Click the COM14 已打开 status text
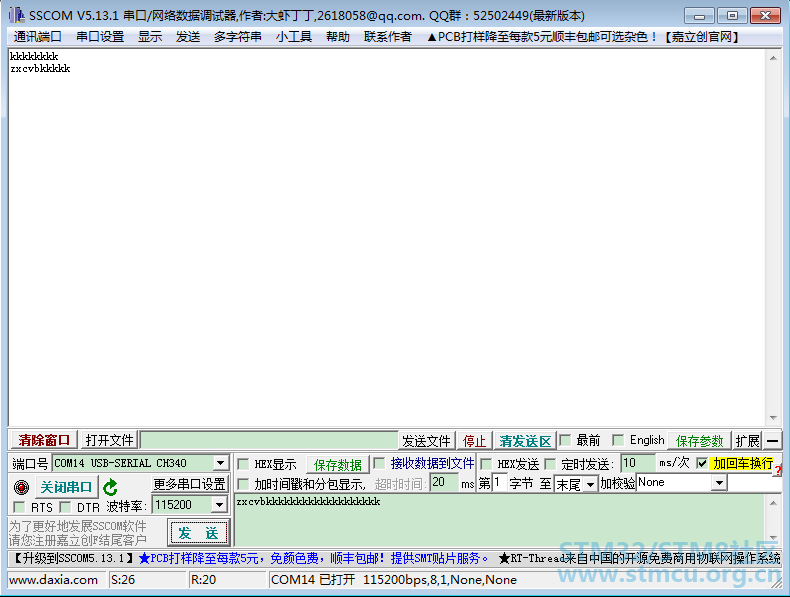 394,580
